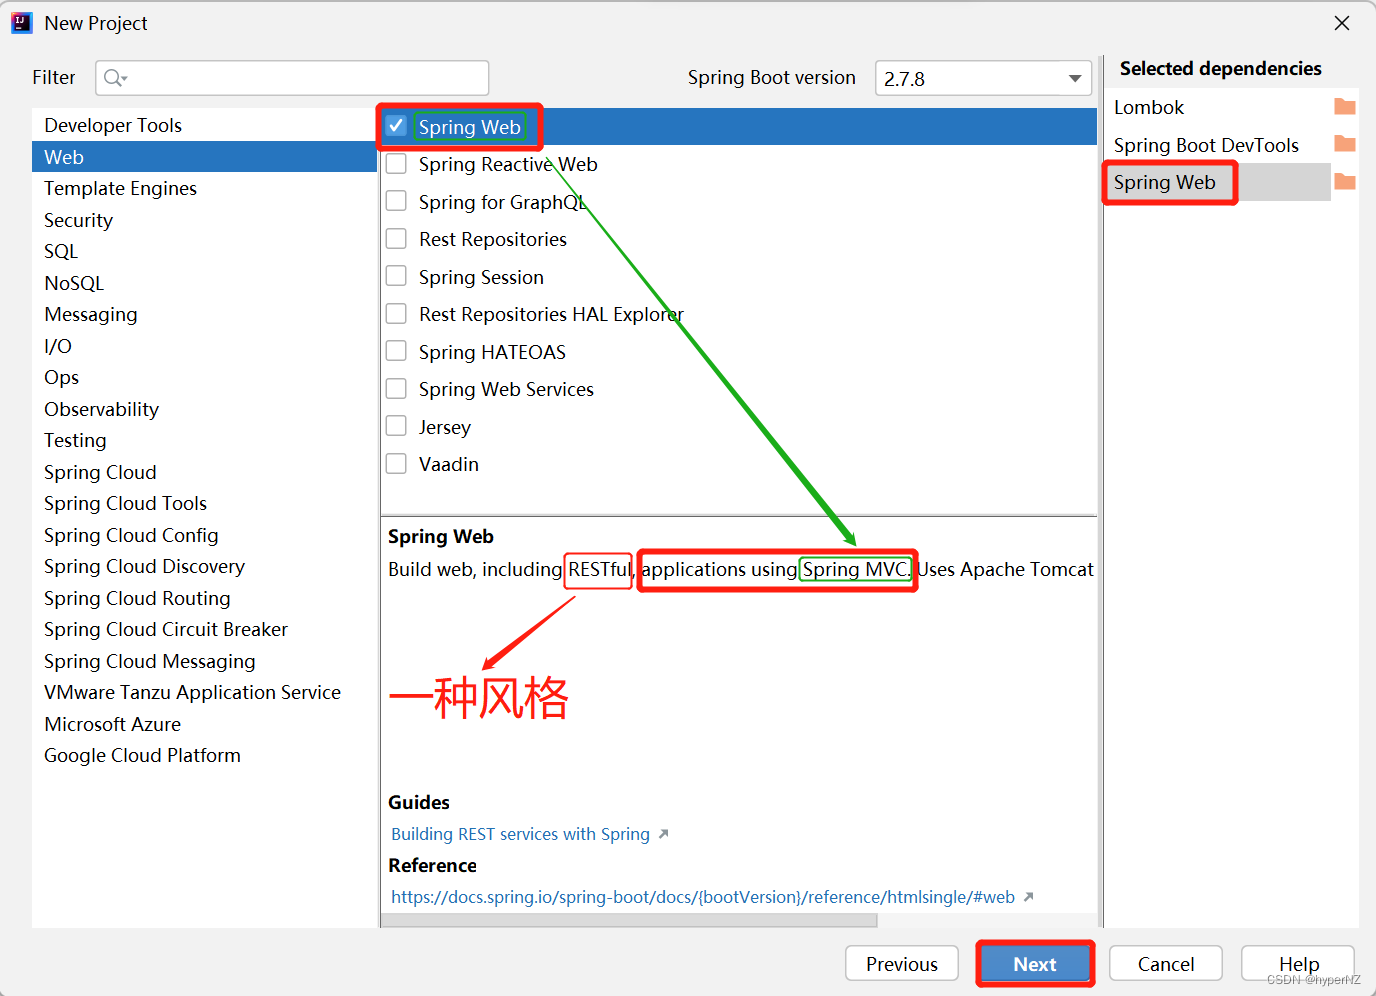Cancel the New Project dialog
The width and height of the screenshot is (1376, 996).
(1166, 964)
